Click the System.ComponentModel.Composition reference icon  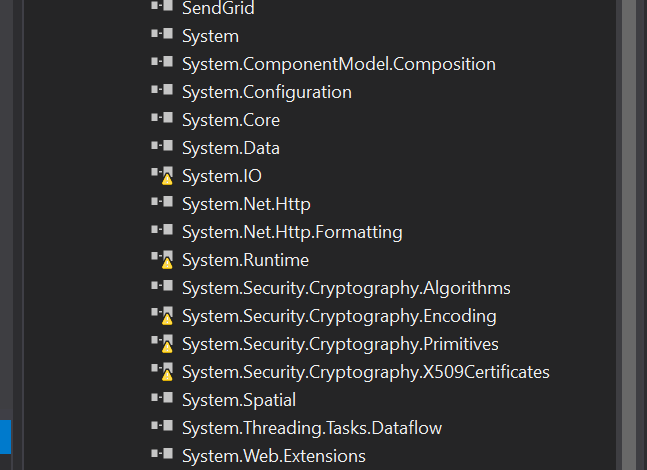(x=162, y=61)
